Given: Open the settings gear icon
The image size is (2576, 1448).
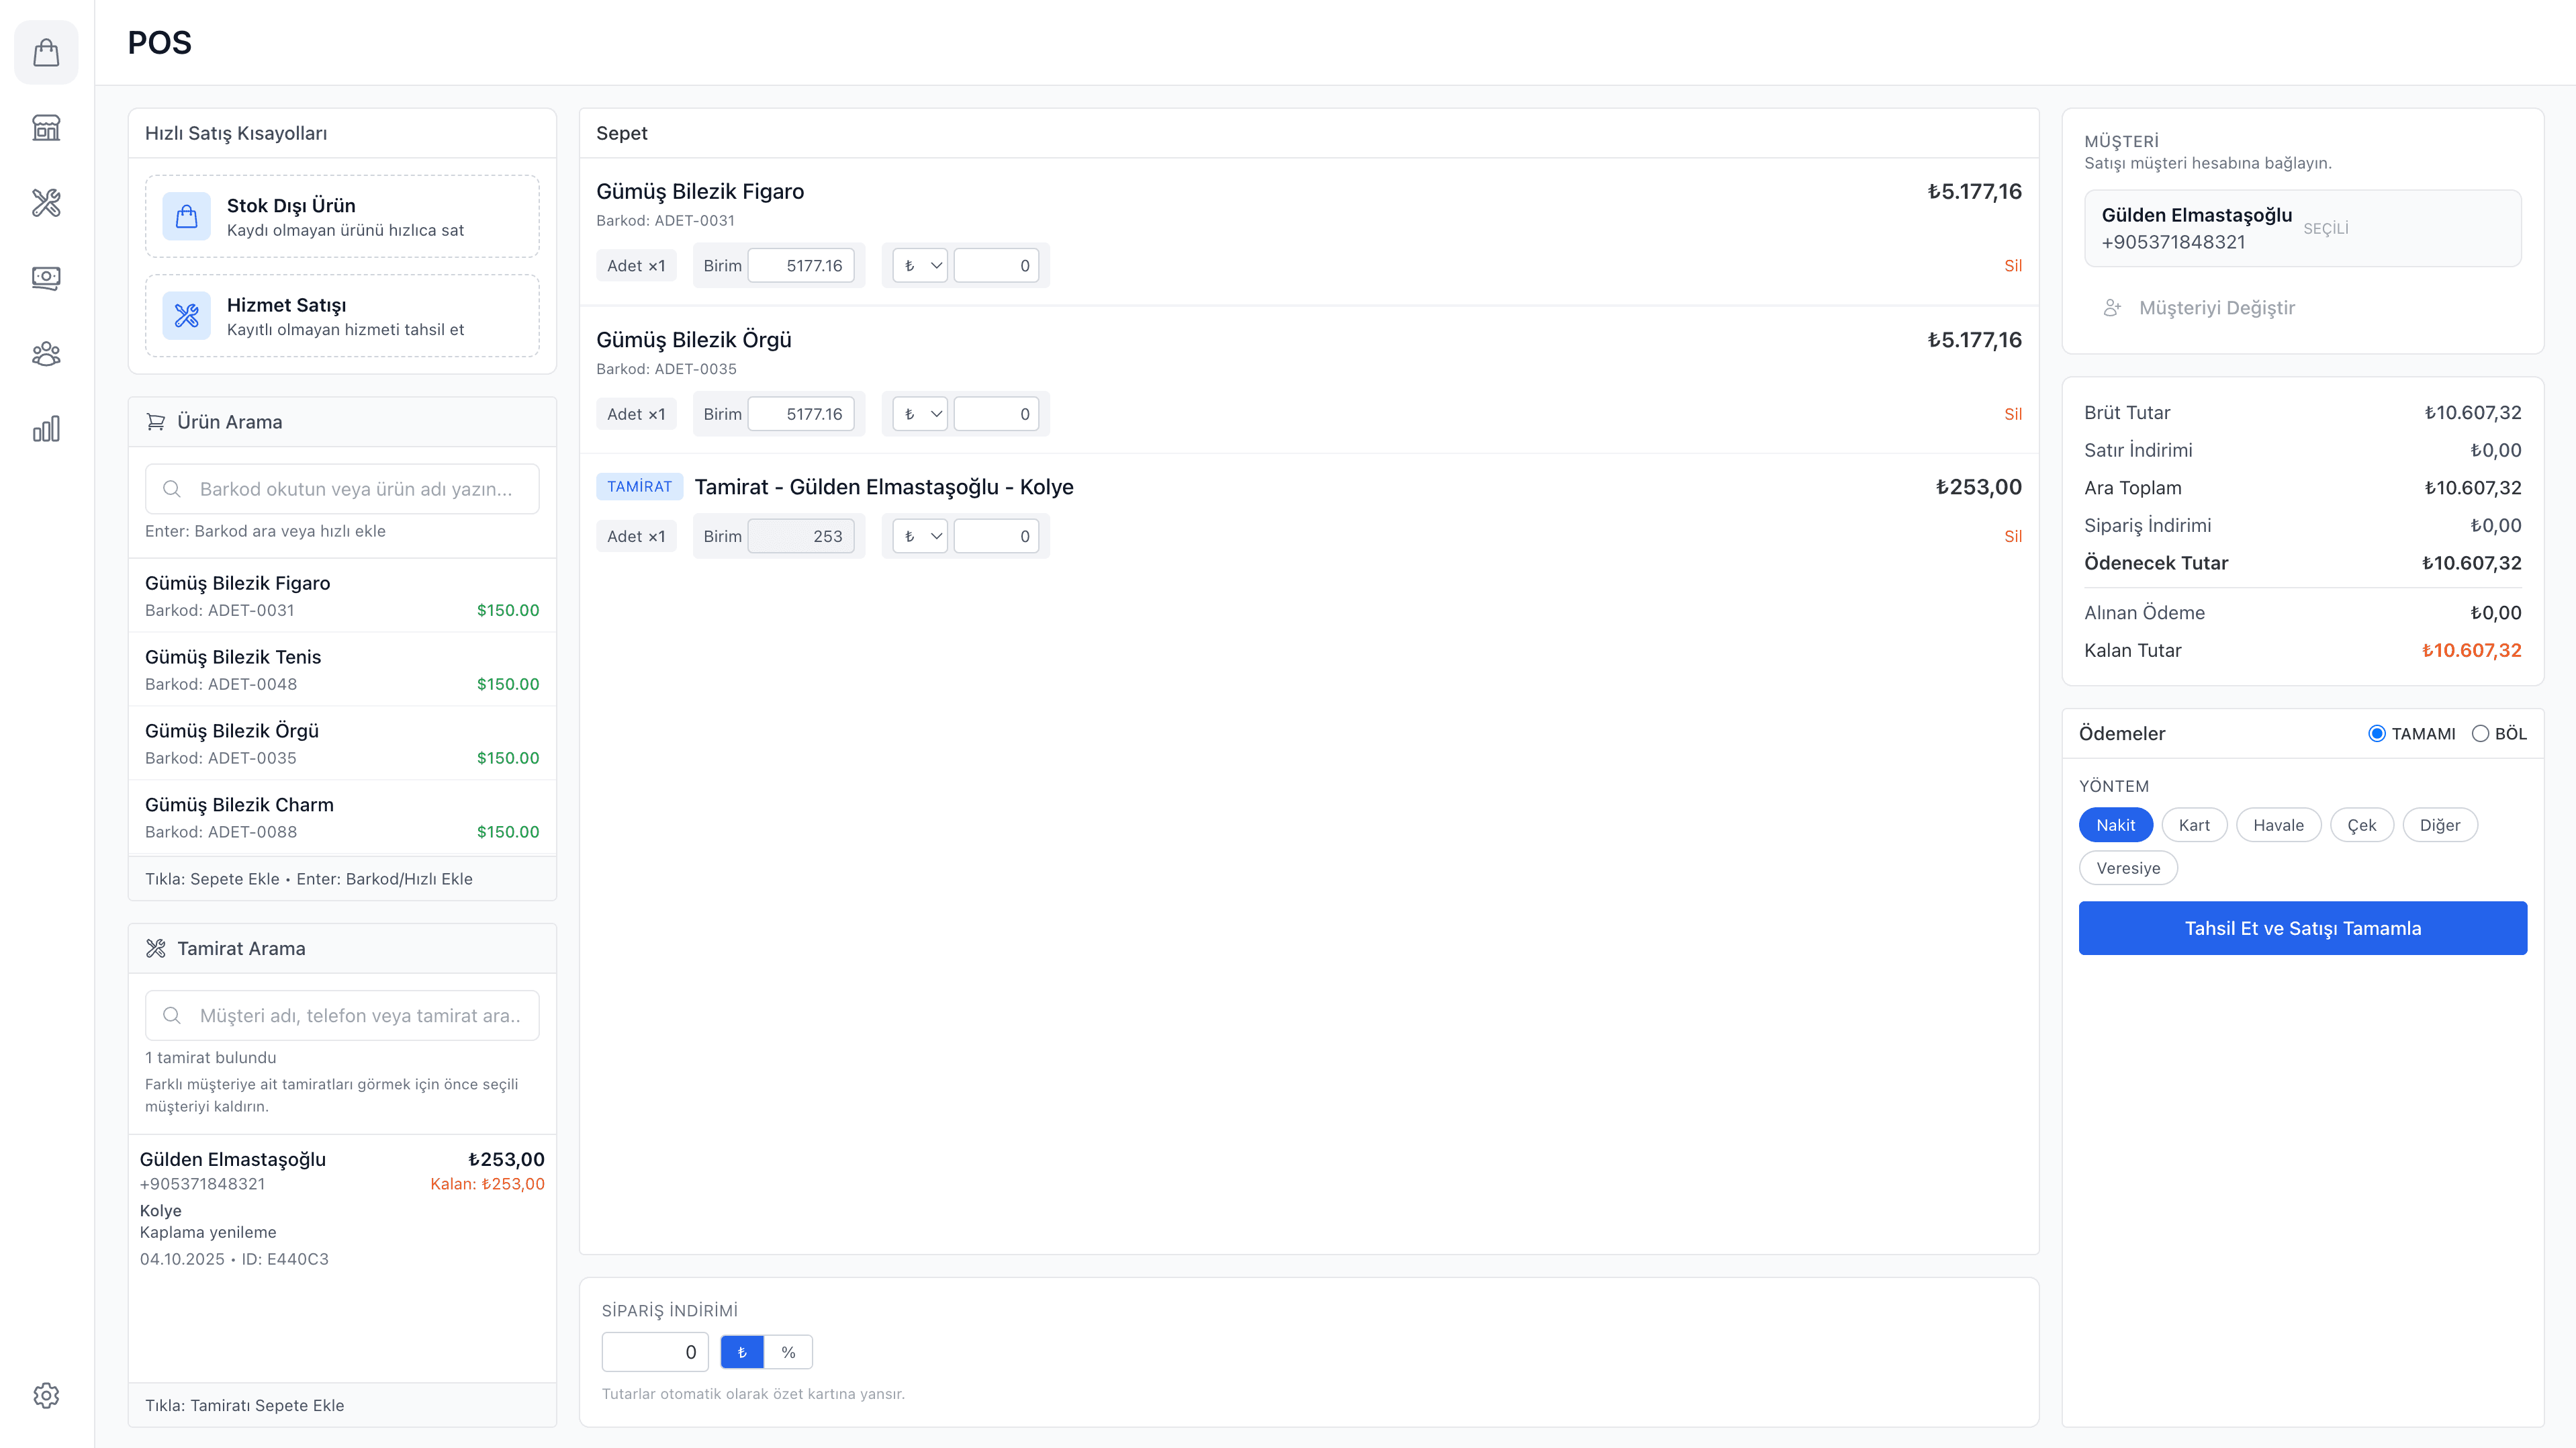Looking at the screenshot, I should [x=46, y=1395].
